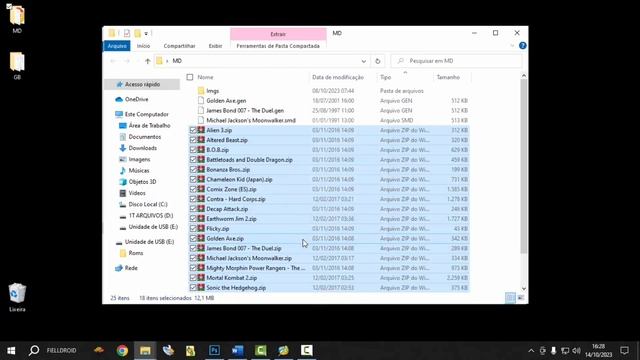This screenshot has width=640, height=360.
Task: Uncheck Alien 3.zip checkbox
Action: (193, 130)
